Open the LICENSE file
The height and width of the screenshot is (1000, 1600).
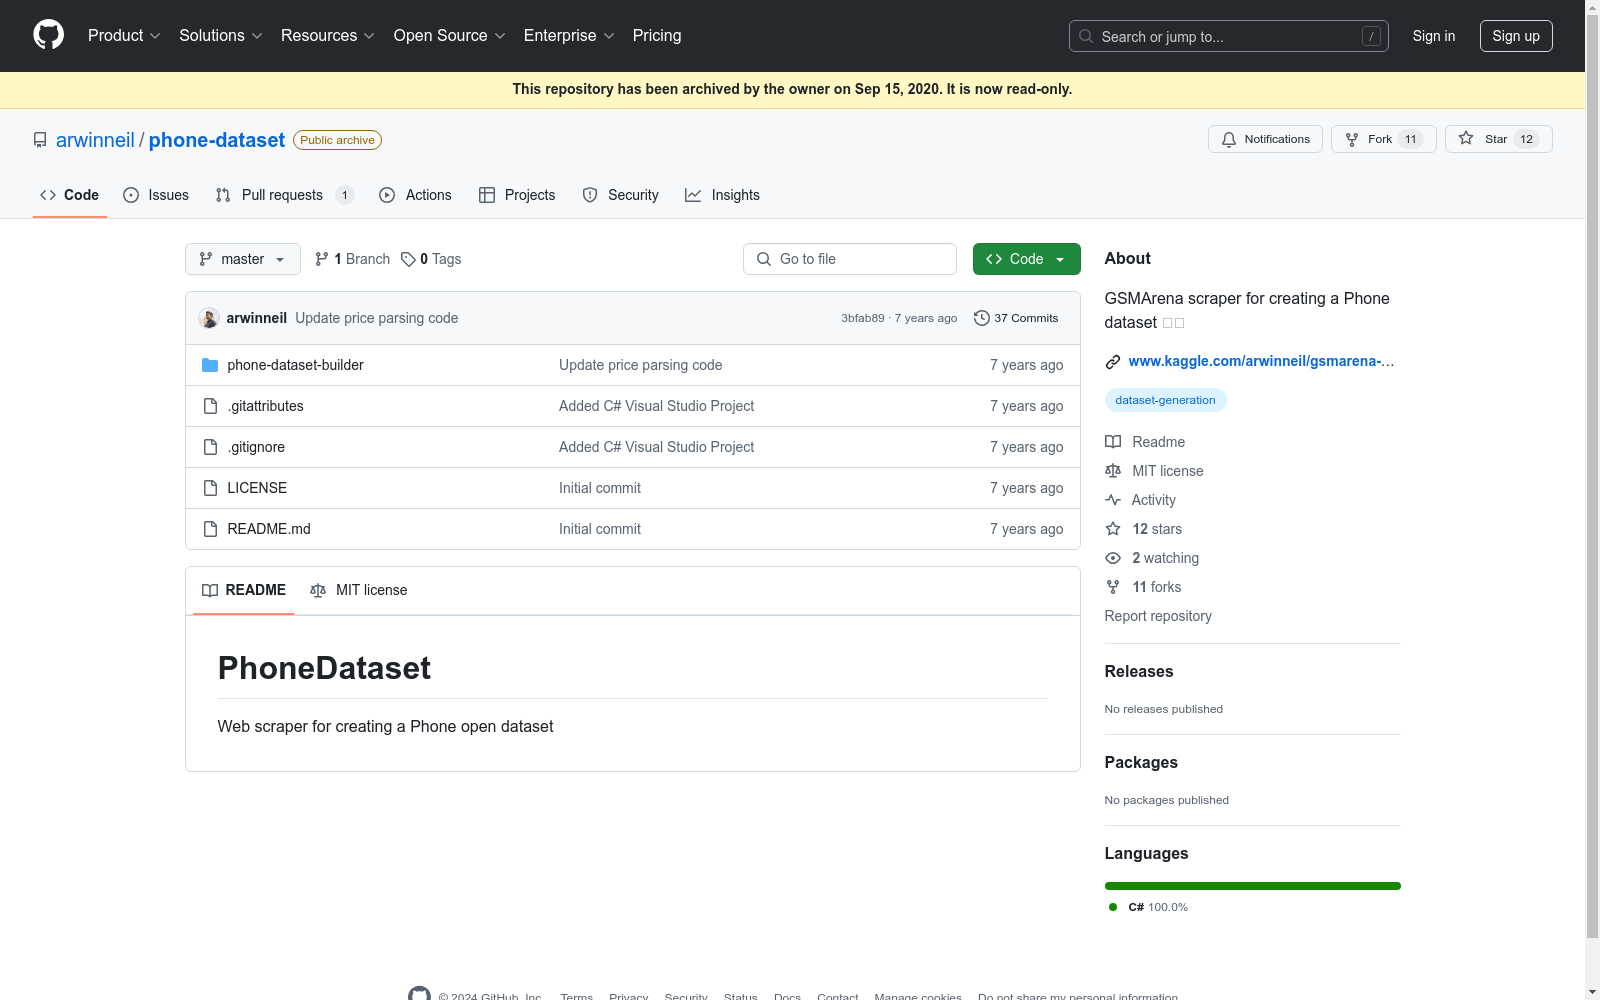(x=257, y=488)
